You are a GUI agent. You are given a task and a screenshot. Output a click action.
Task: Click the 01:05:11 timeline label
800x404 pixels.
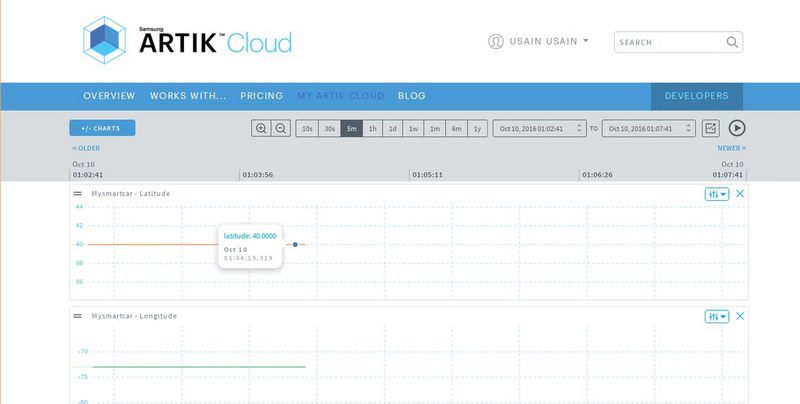428,175
